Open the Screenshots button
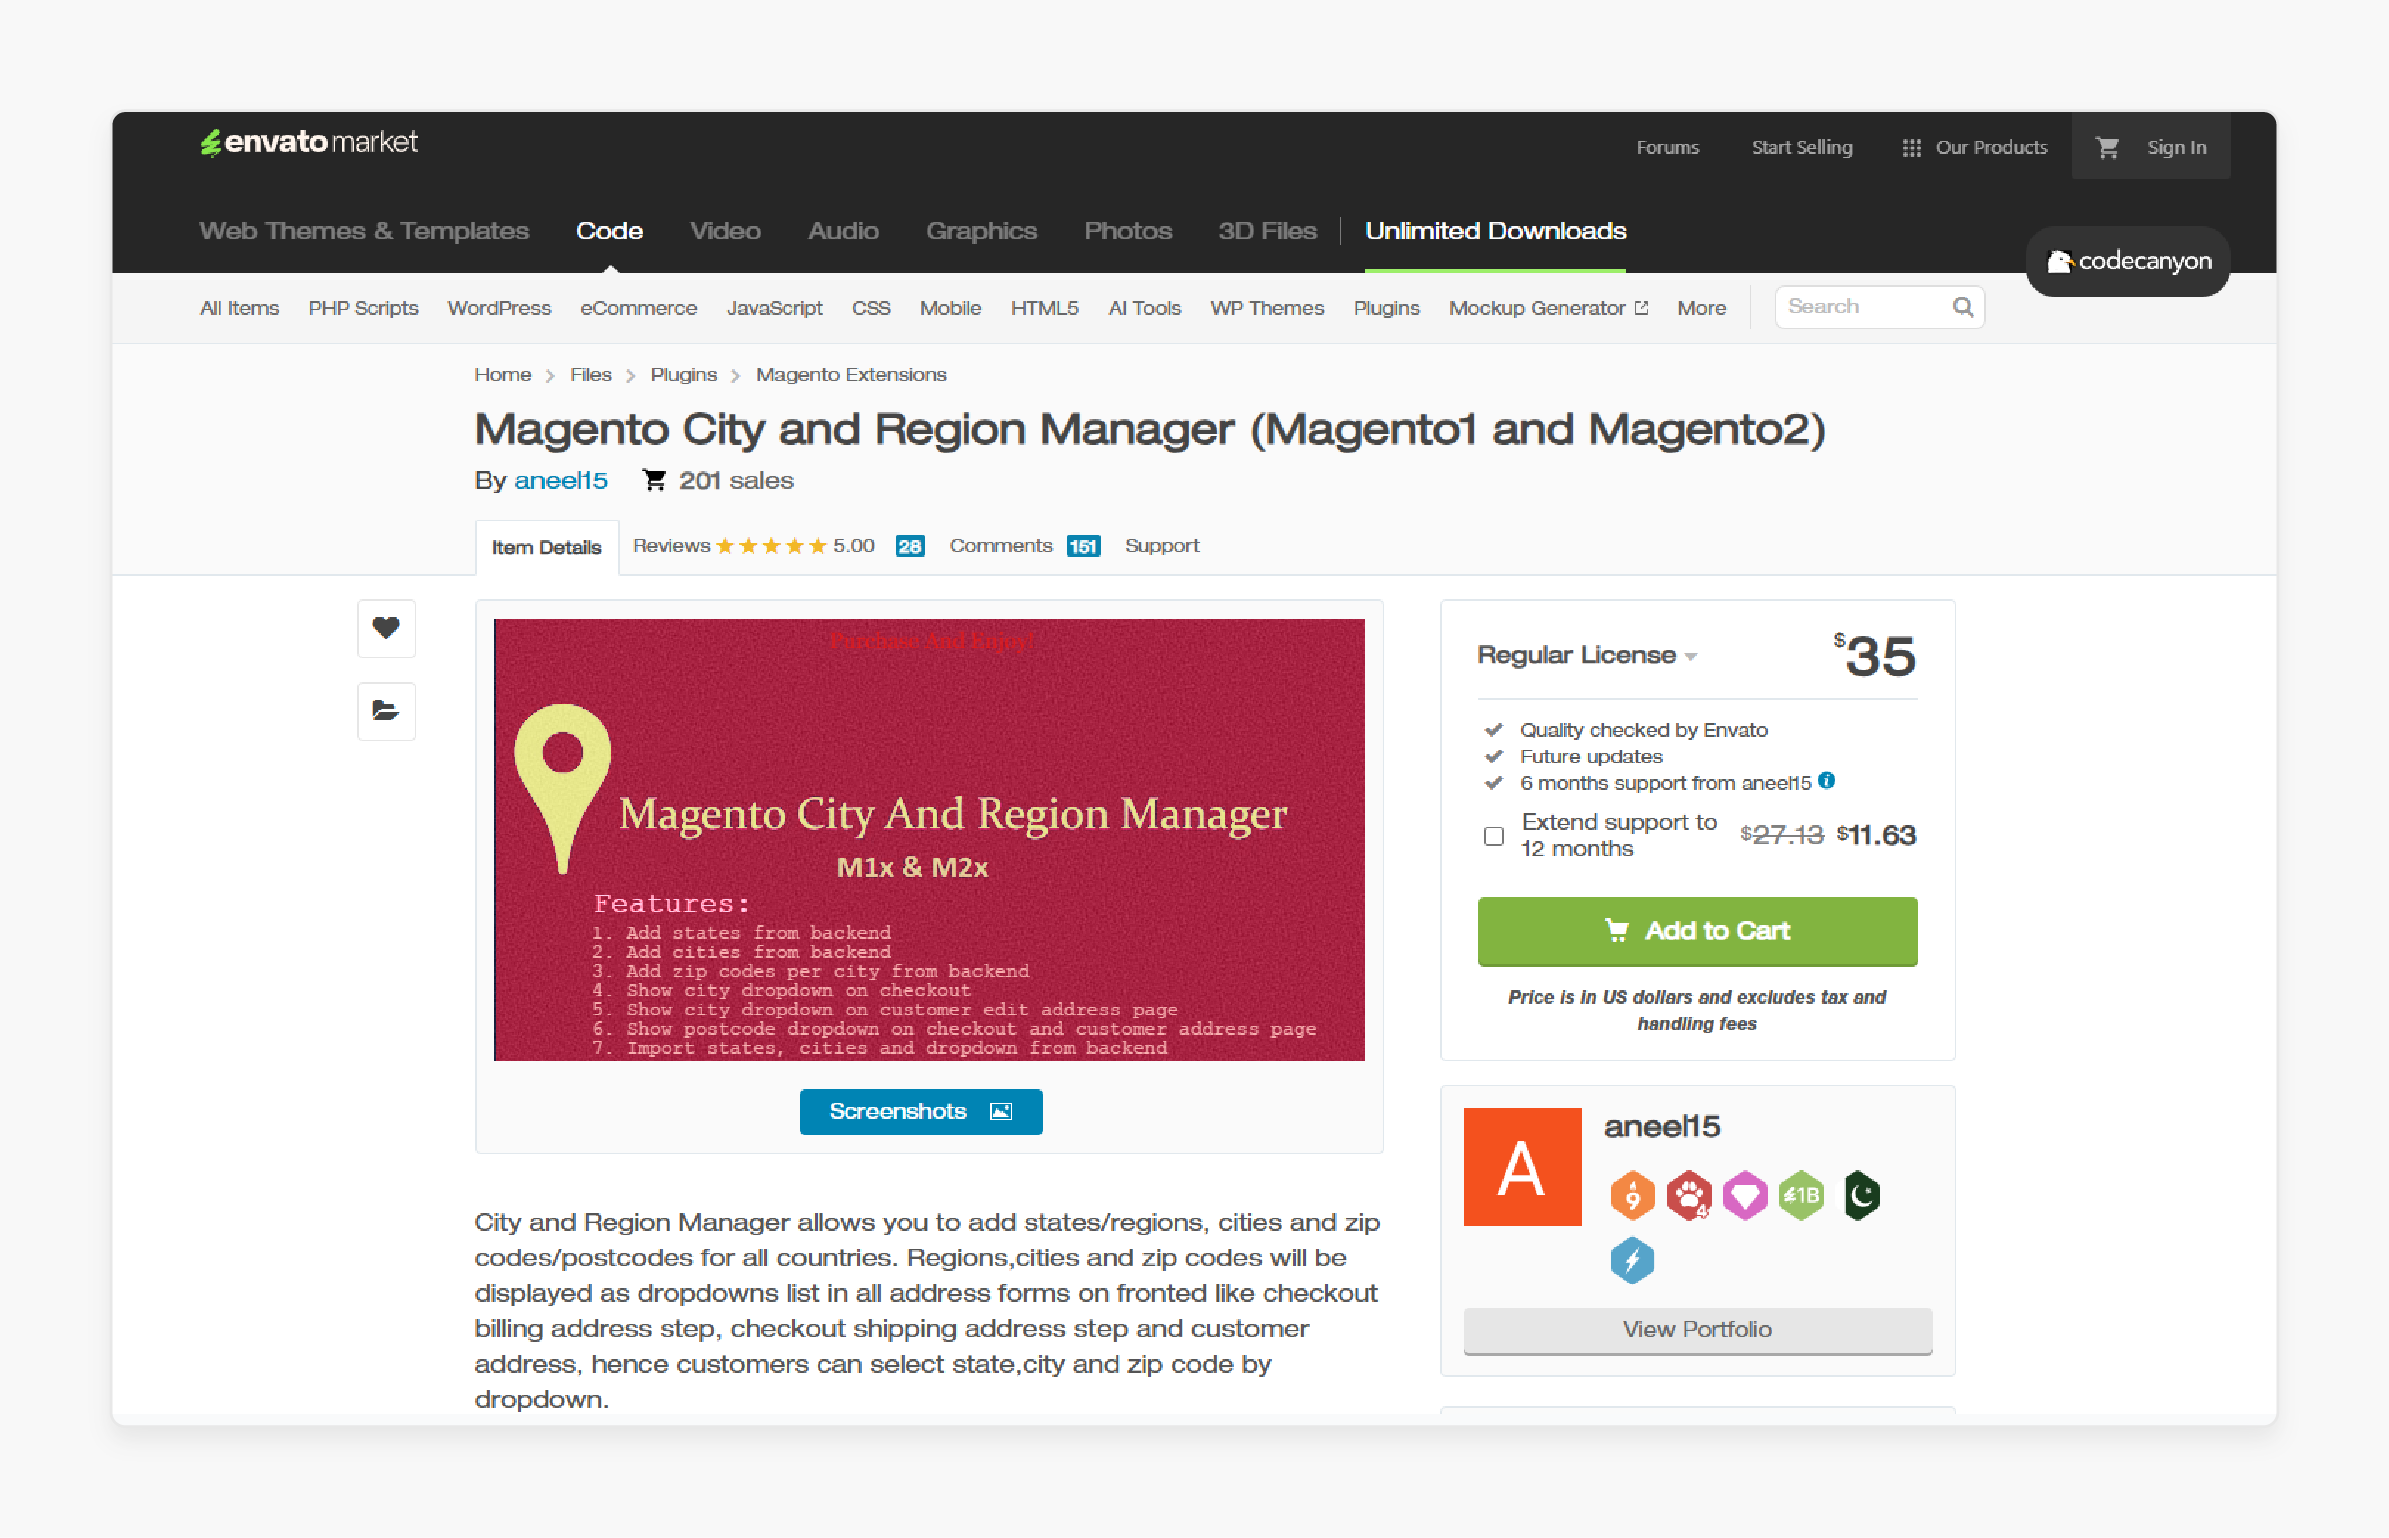The width and height of the screenshot is (2389, 1538). click(x=921, y=1111)
